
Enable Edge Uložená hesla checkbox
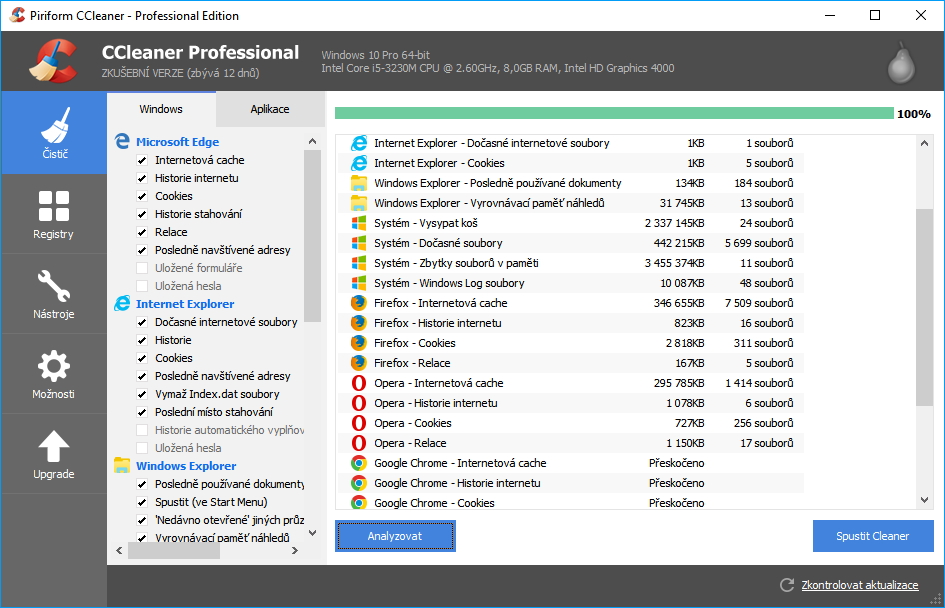[x=142, y=286]
